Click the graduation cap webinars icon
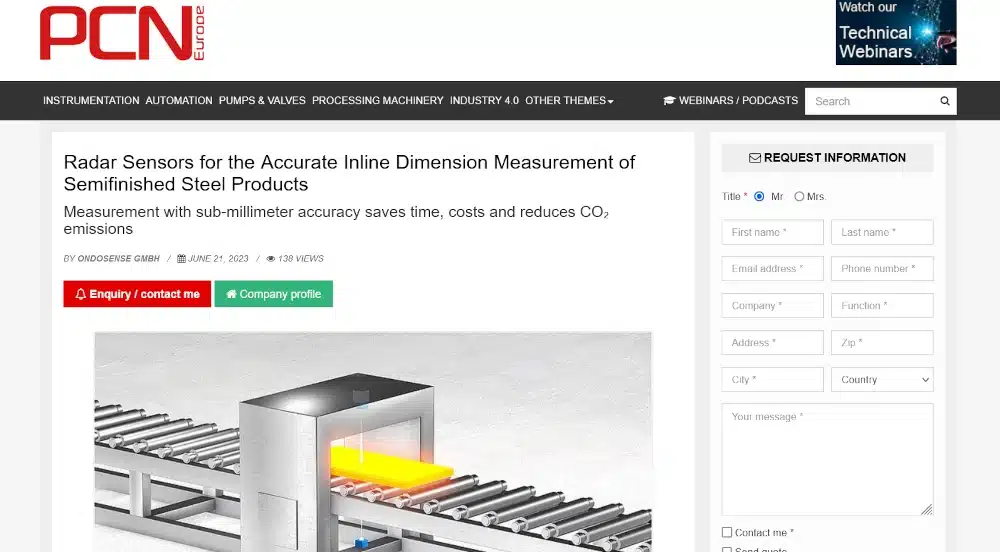Screen dimensions: 1000x552 click(669, 101)
